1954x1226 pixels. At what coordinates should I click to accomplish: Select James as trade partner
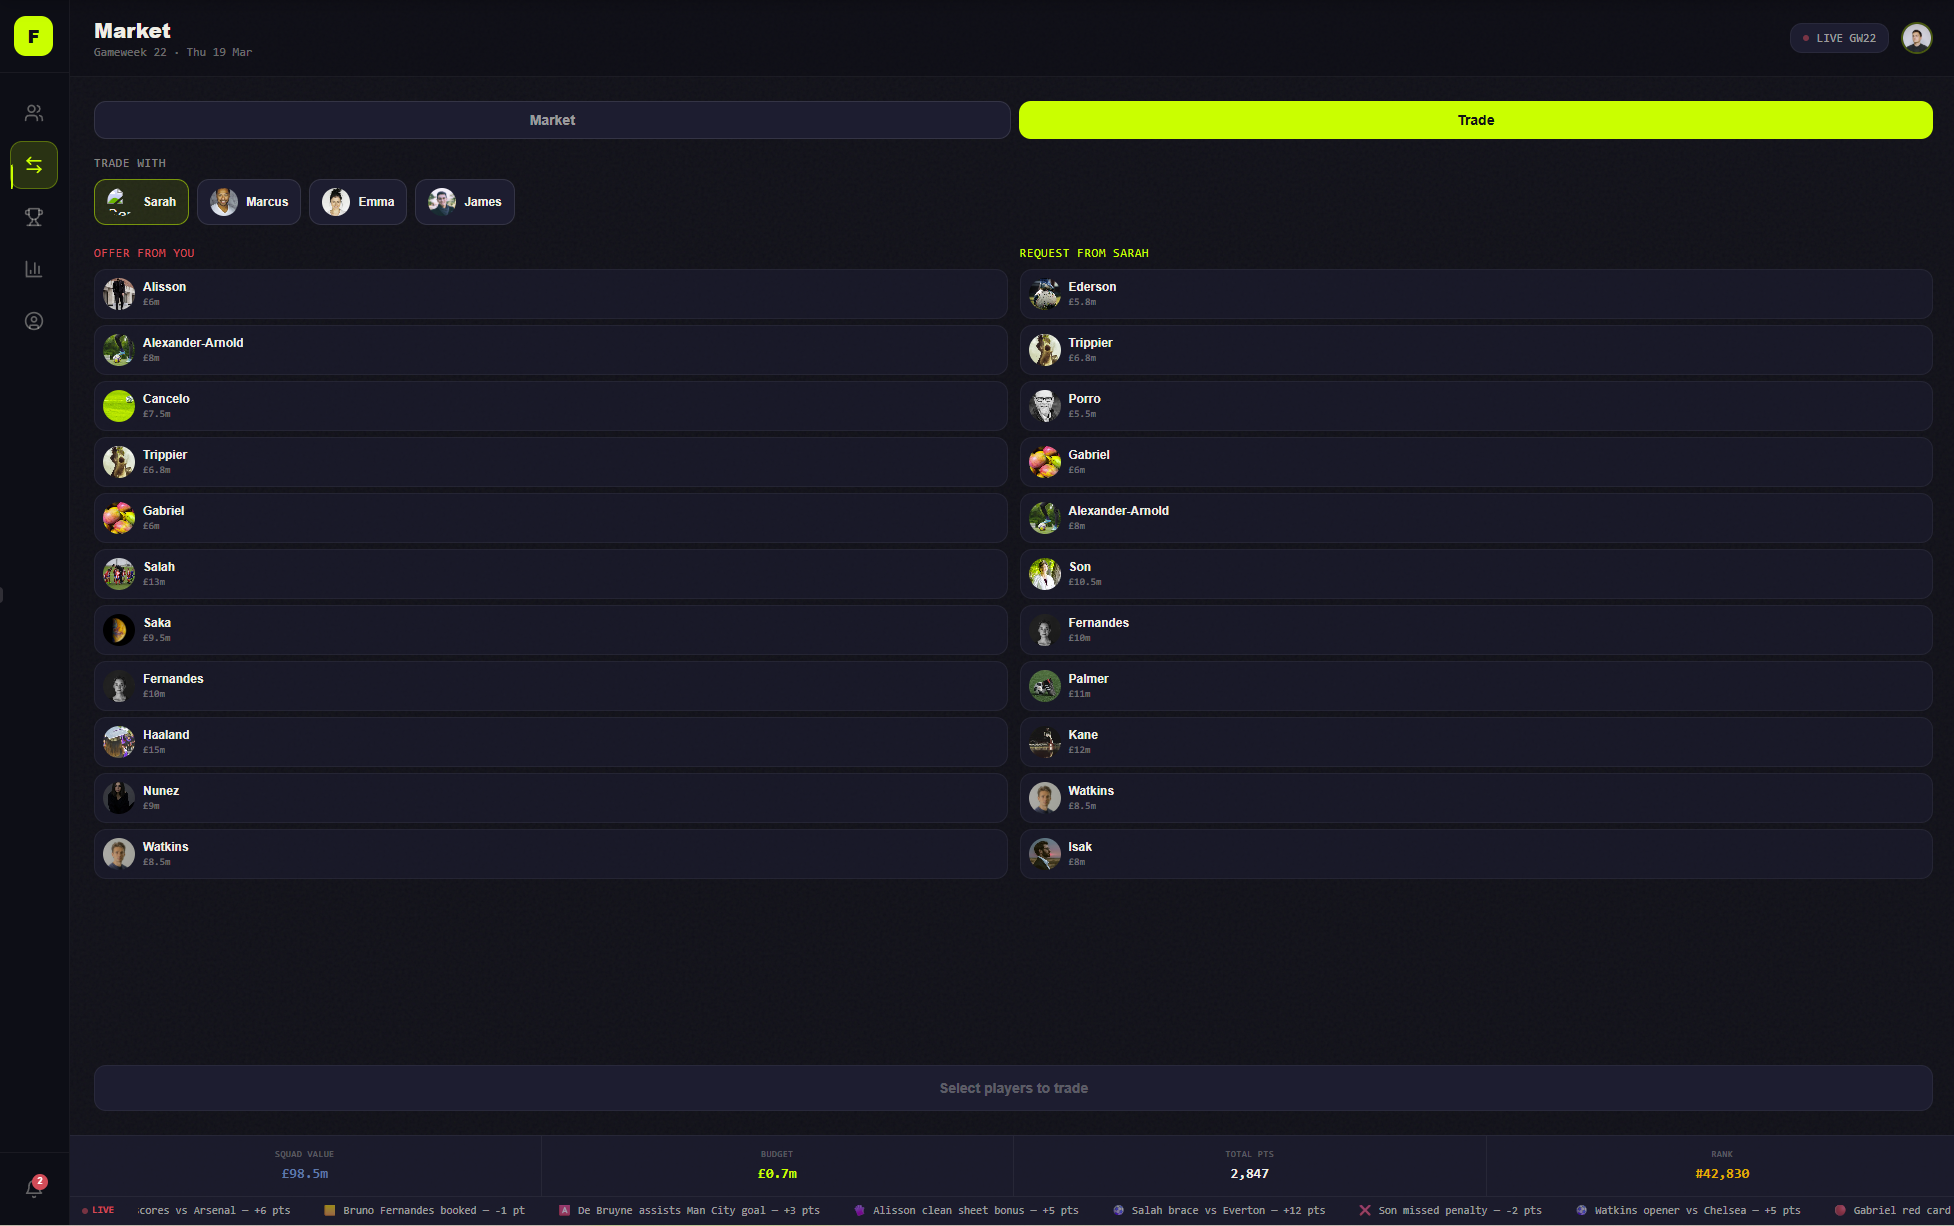coord(465,202)
